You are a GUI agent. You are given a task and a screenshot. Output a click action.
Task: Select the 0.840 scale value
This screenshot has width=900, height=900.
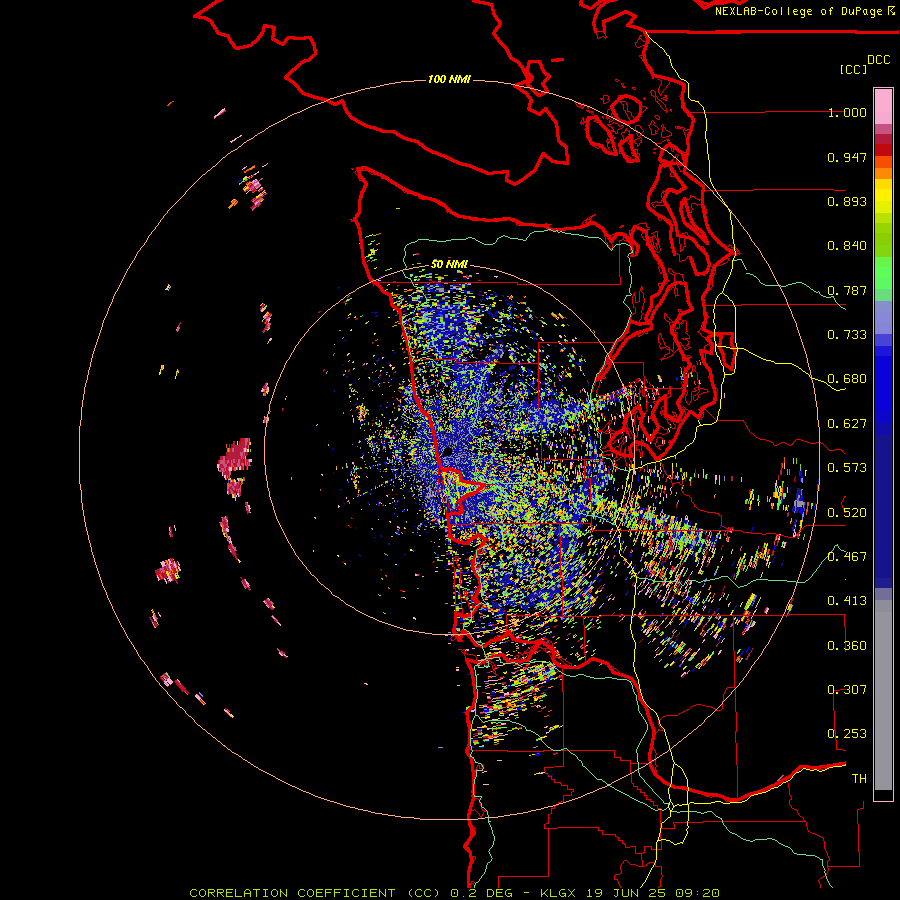[x=847, y=246]
